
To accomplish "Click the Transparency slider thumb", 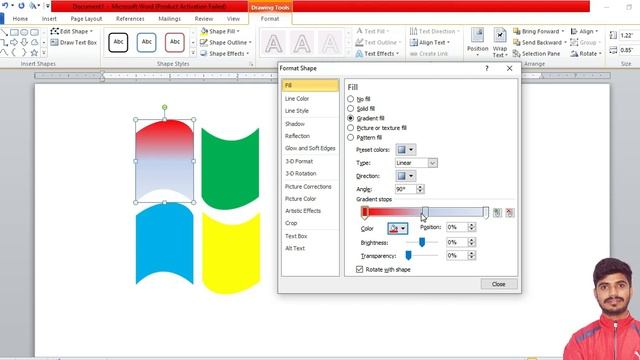I will click(408, 256).
